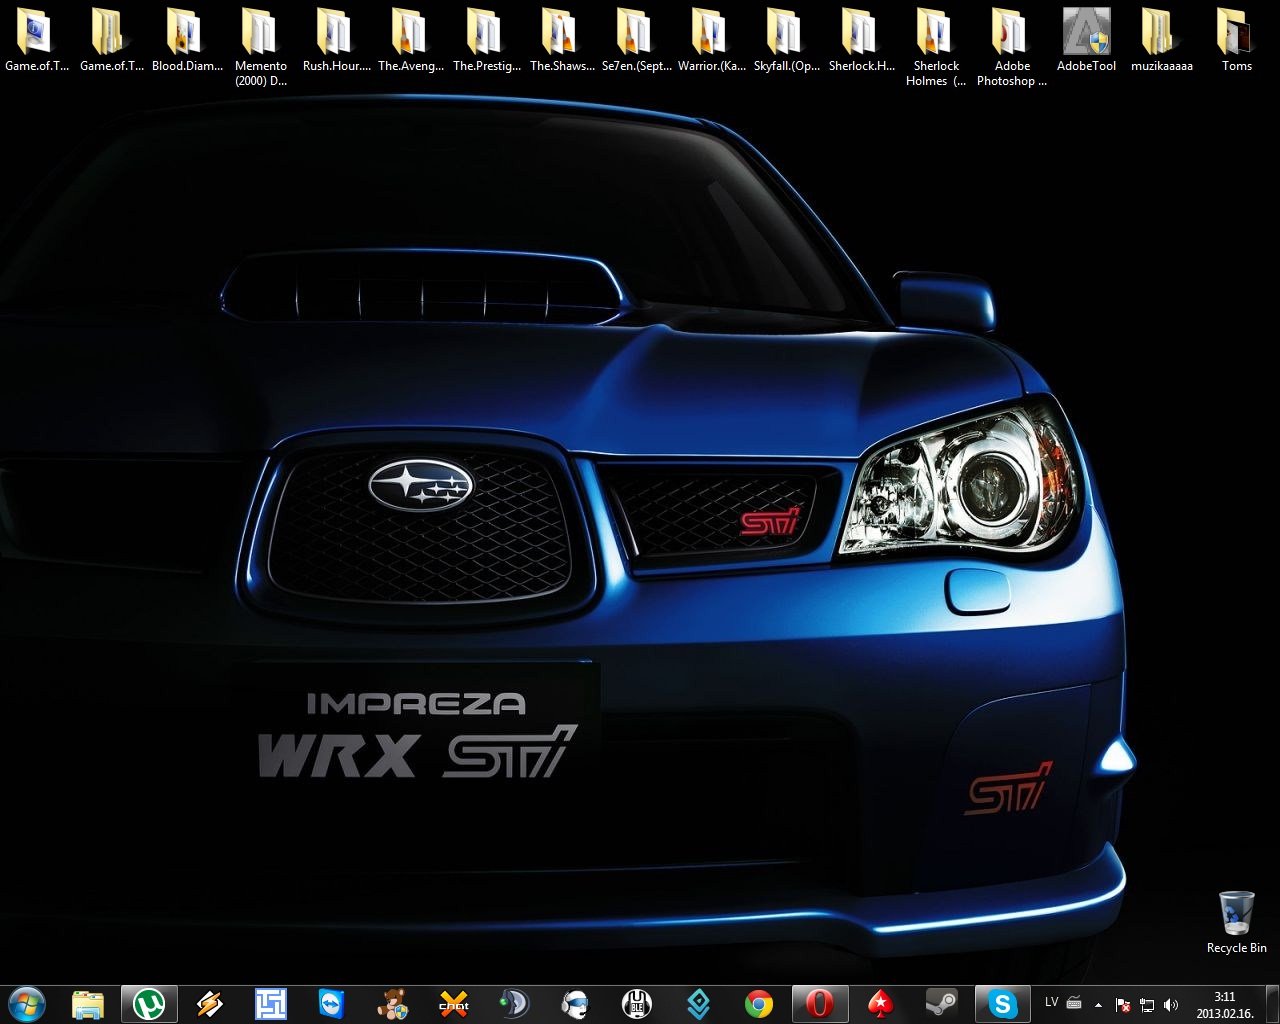Click the LV input language indicator

click(1051, 1003)
